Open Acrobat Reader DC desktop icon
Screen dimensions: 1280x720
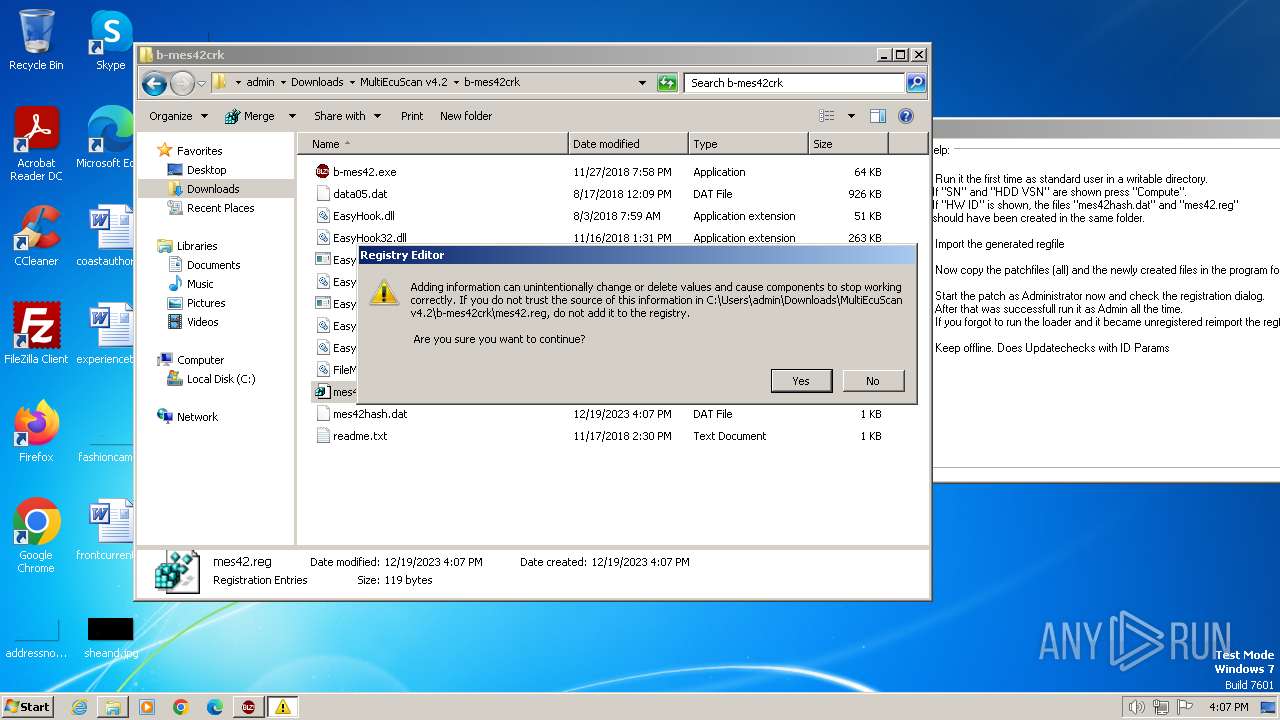(x=36, y=144)
